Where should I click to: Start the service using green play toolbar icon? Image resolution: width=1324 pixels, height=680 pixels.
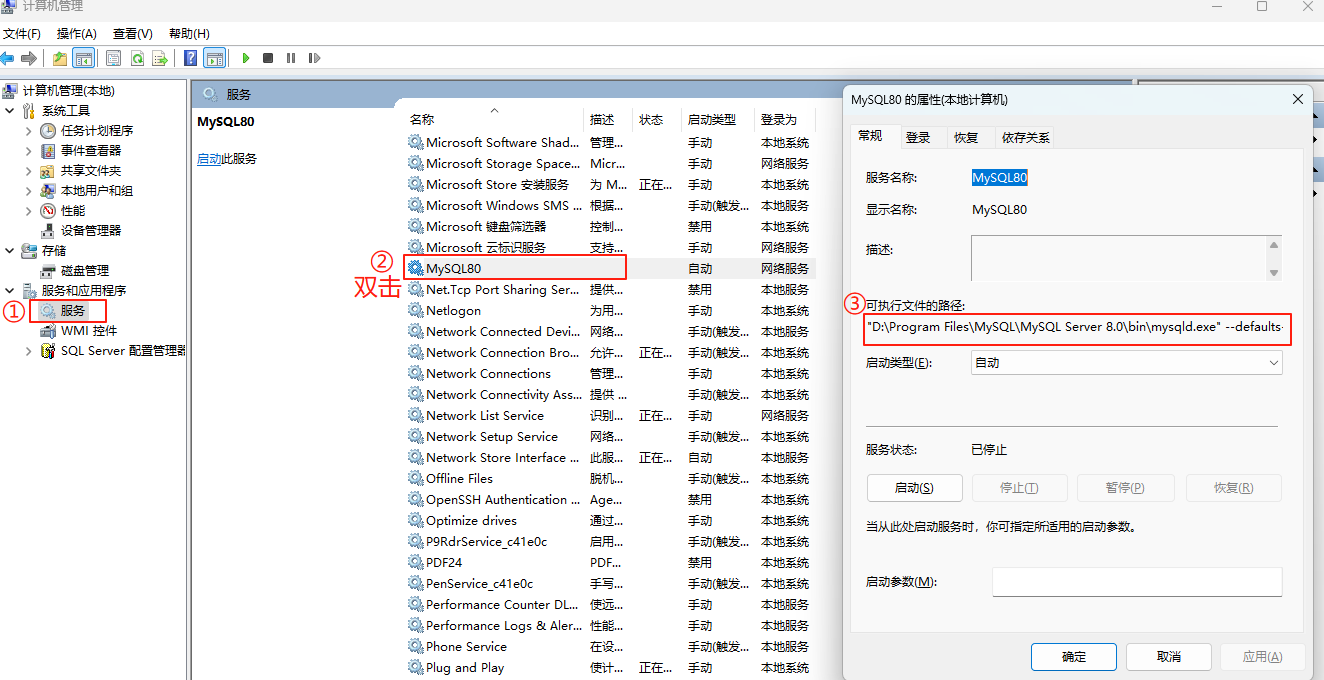(x=245, y=57)
